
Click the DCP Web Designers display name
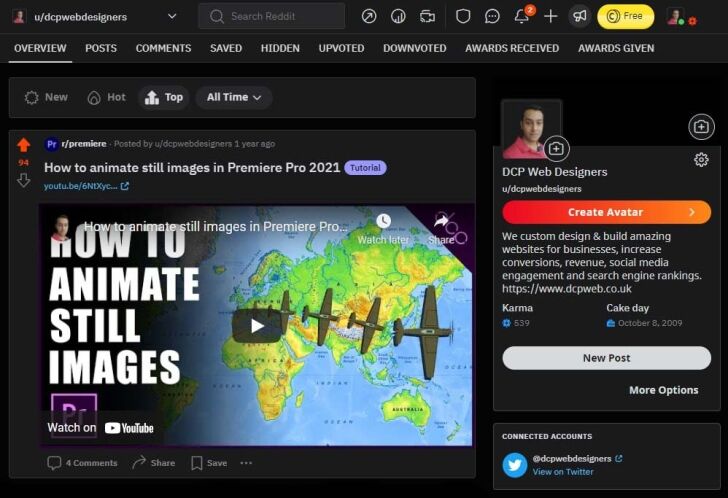(554, 172)
